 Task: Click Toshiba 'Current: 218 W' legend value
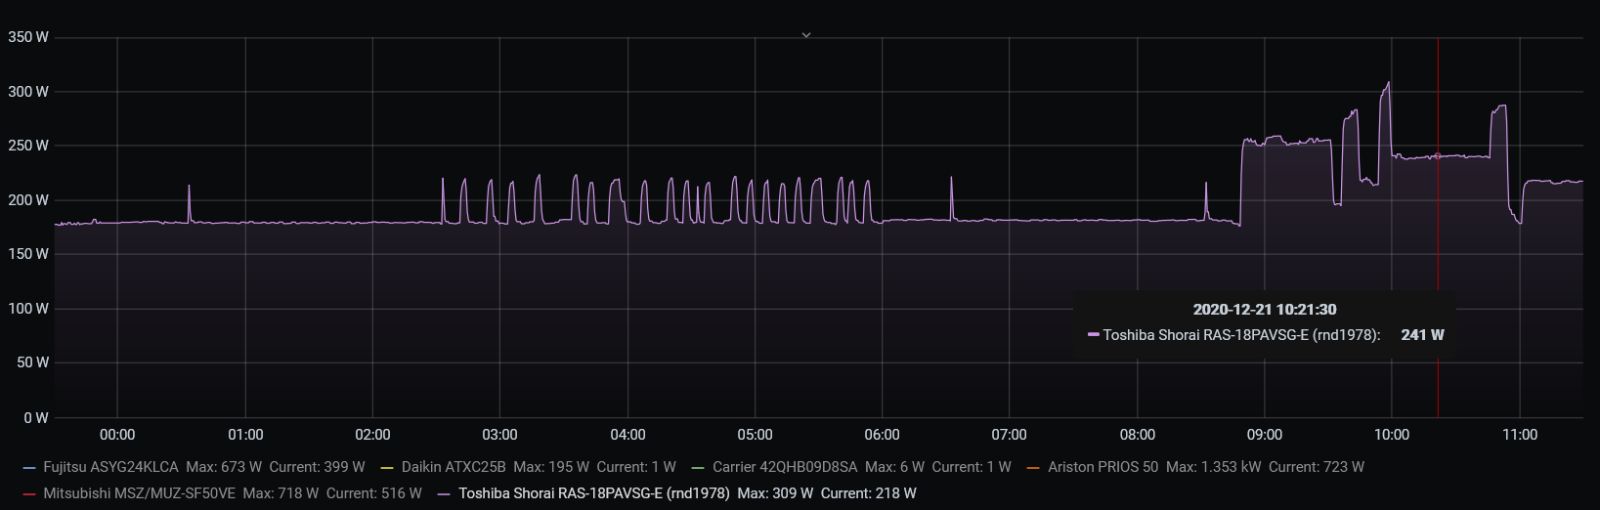[868, 493]
